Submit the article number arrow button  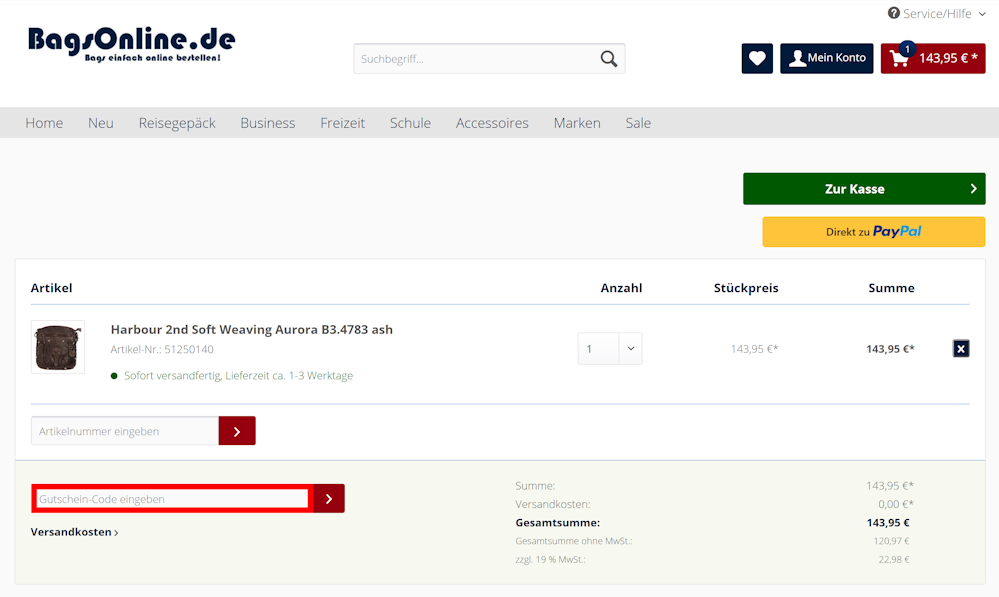(237, 431)
